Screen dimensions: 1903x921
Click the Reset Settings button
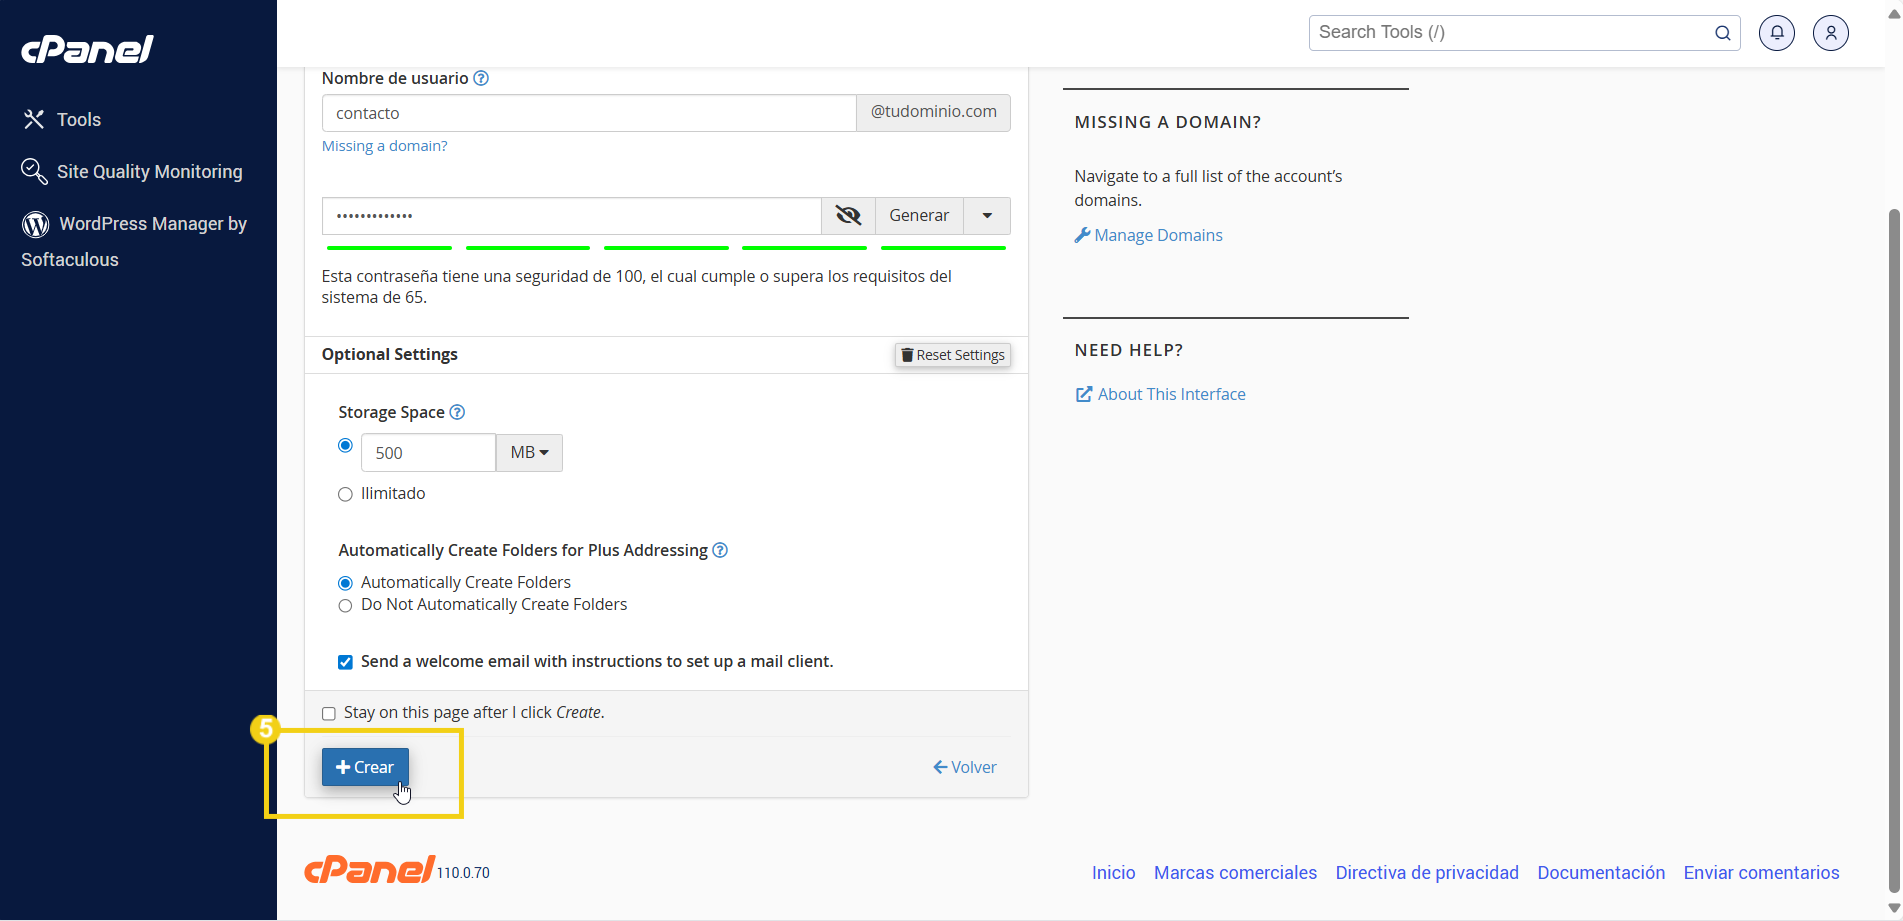click(952, 355)
